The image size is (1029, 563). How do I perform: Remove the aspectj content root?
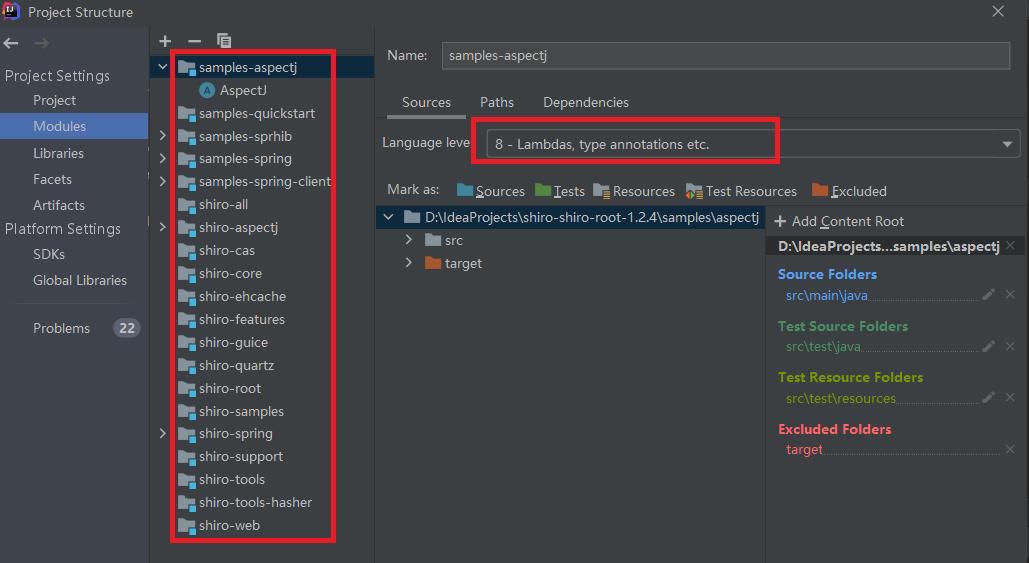pos(1011,245)
